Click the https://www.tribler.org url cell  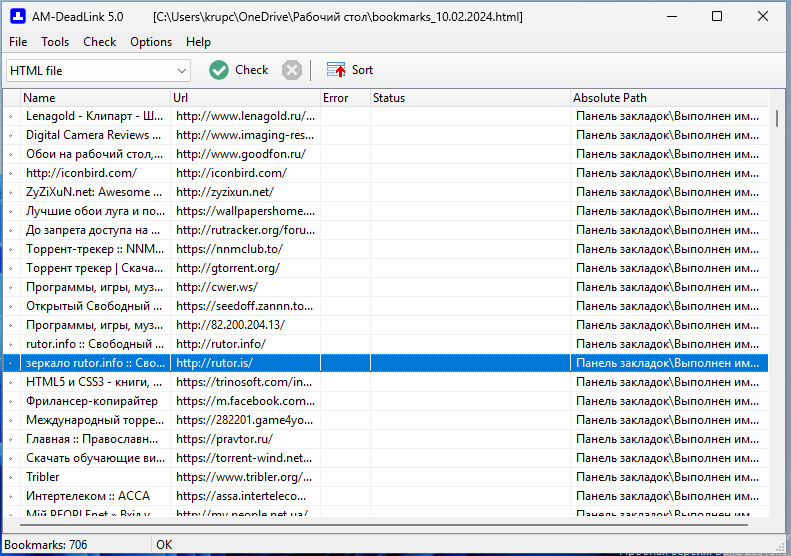(x=245, y=477)
